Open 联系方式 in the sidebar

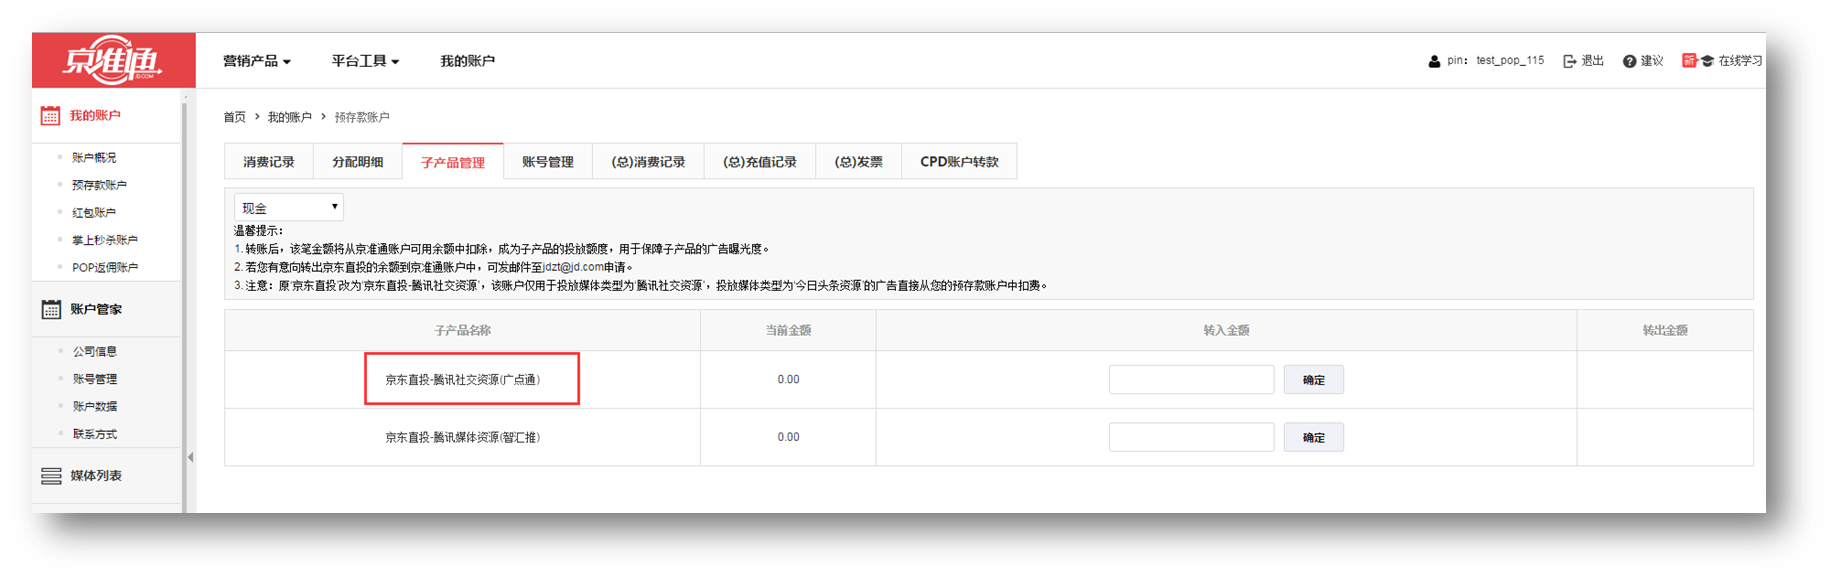pos(95,434)
